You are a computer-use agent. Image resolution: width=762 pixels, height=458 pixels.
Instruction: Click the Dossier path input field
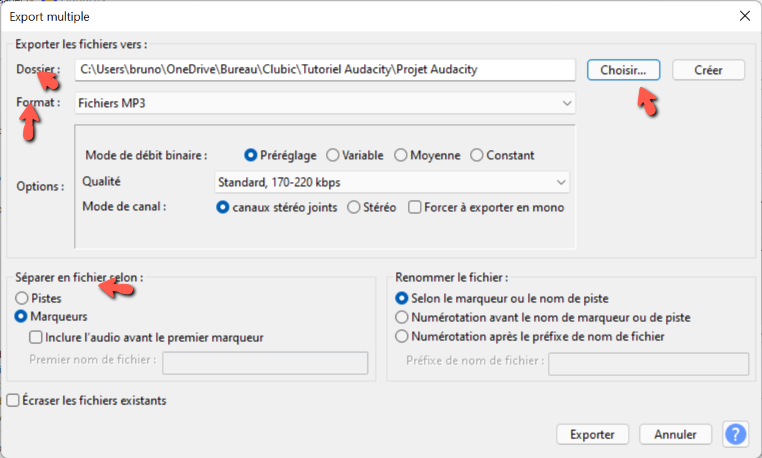[x=325, y=70]
